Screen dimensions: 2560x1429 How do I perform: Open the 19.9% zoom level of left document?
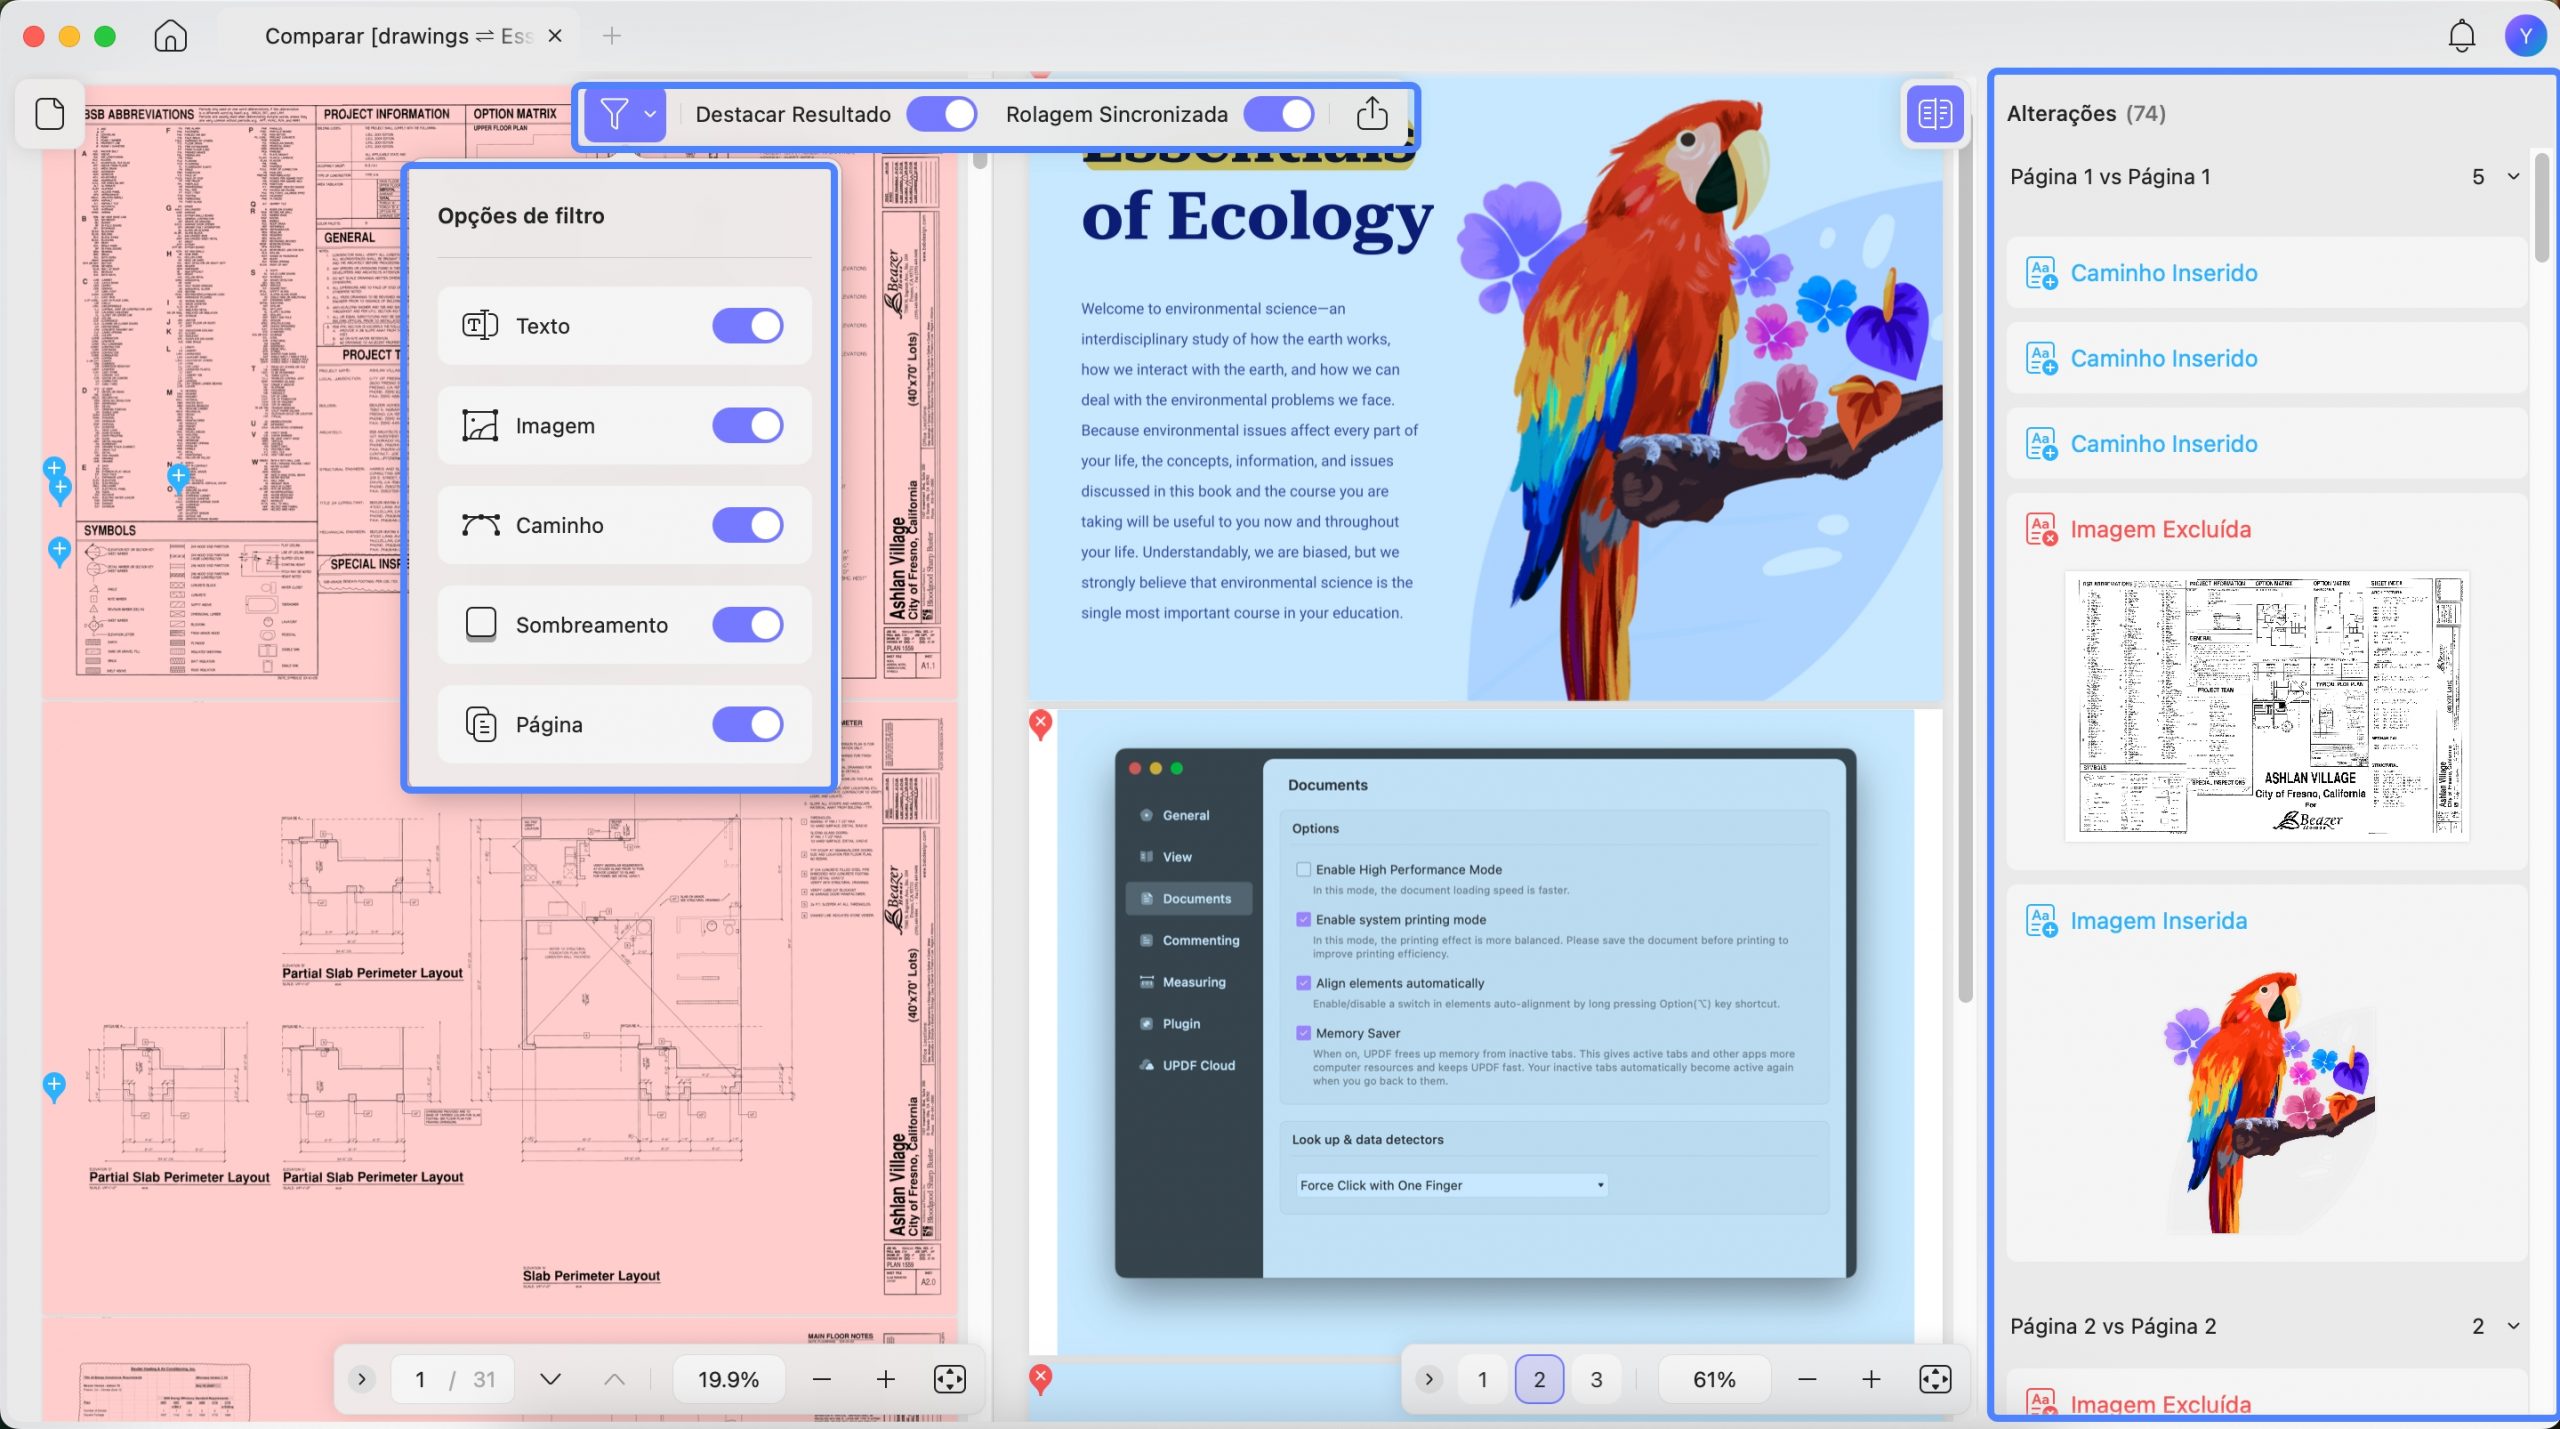click(728, 1380)
